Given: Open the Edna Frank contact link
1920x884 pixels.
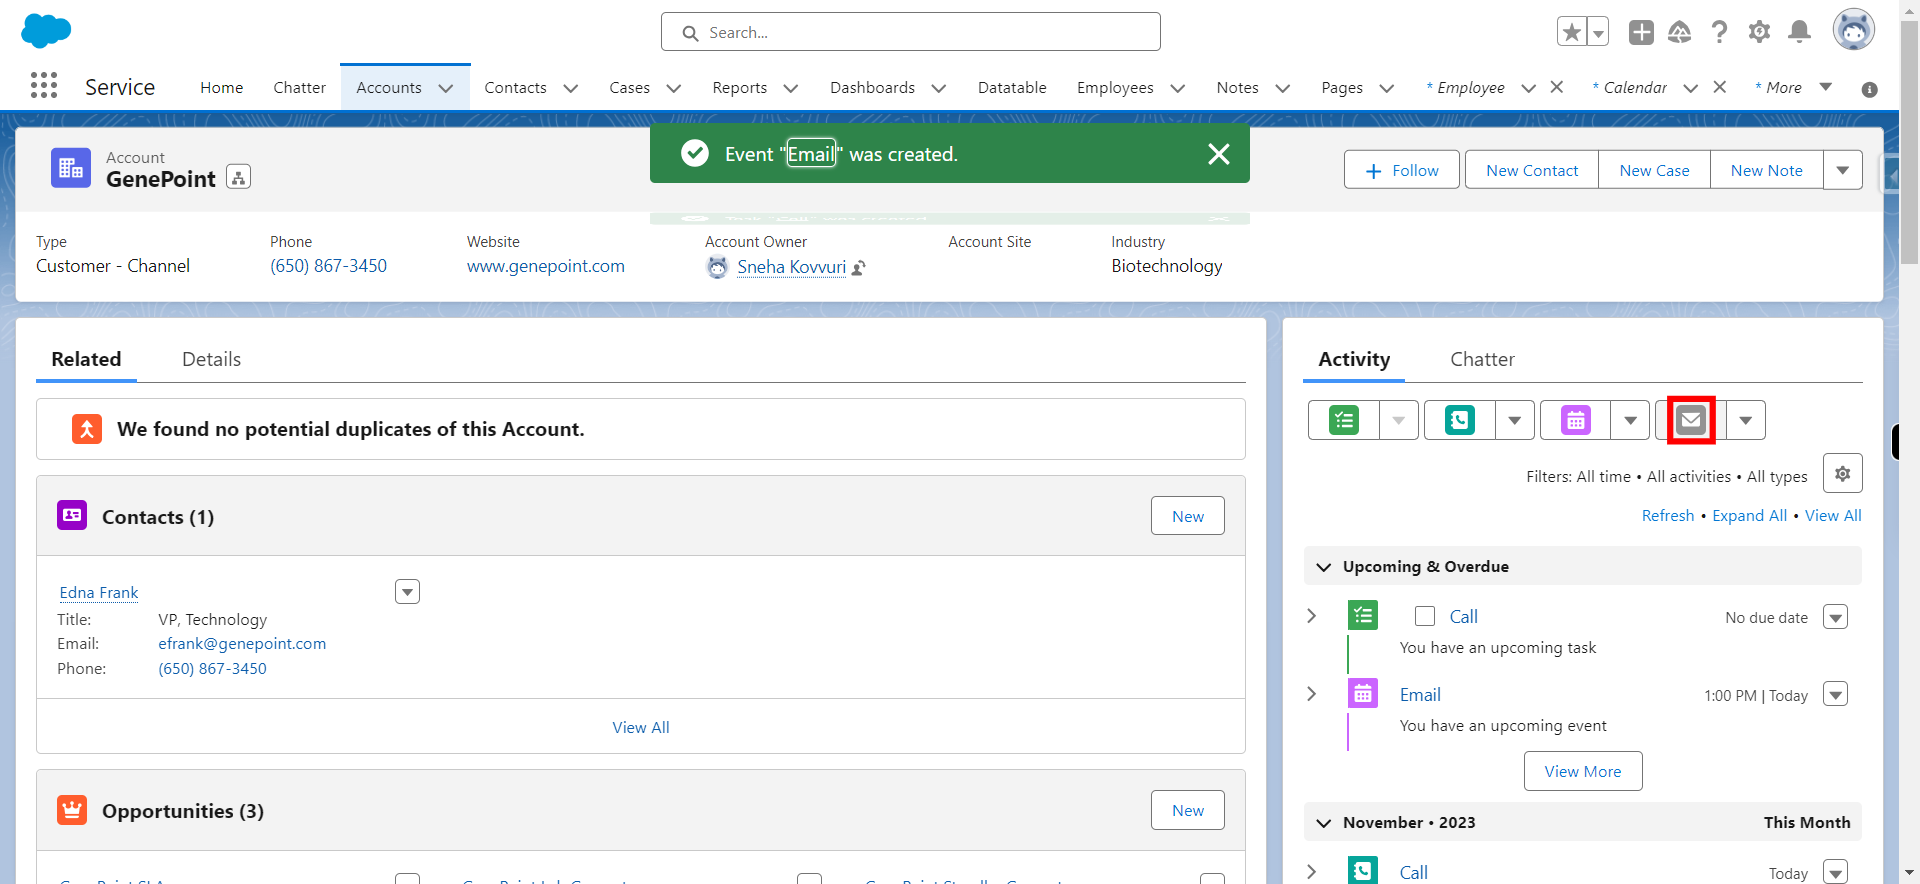Looking at the screenshot, I should (x=99, y=593).
